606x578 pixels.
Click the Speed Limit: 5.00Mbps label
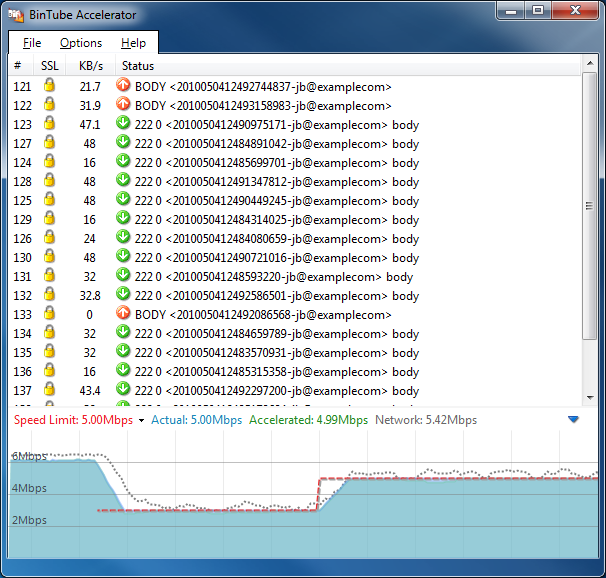73,420
